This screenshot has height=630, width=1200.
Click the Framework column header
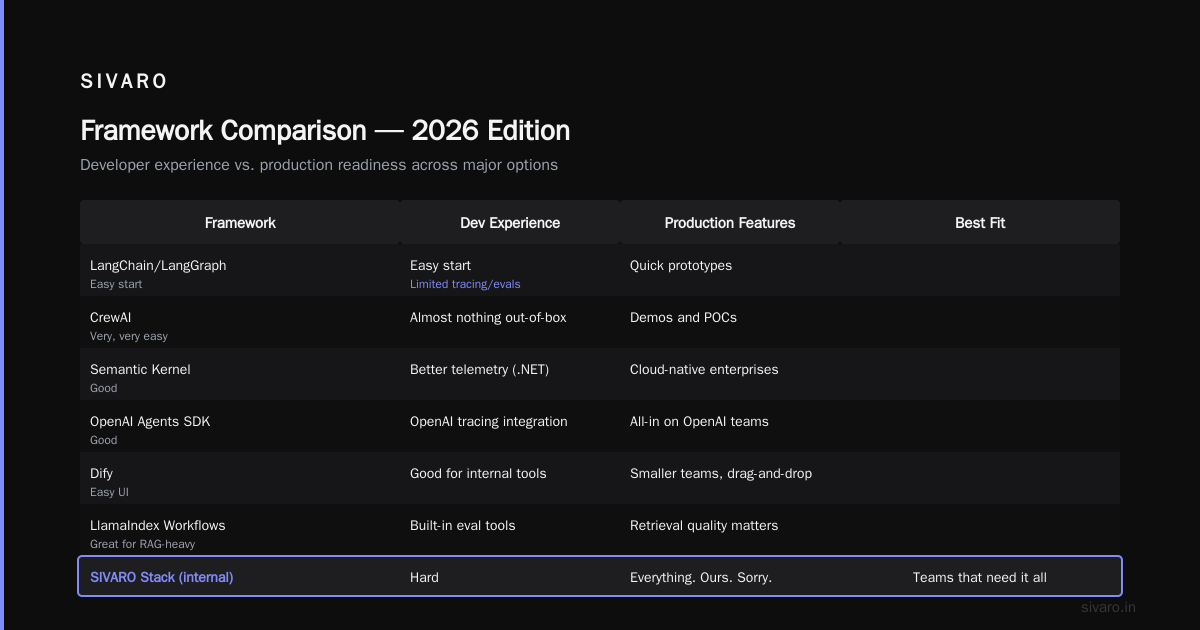(x=240, y=223)
